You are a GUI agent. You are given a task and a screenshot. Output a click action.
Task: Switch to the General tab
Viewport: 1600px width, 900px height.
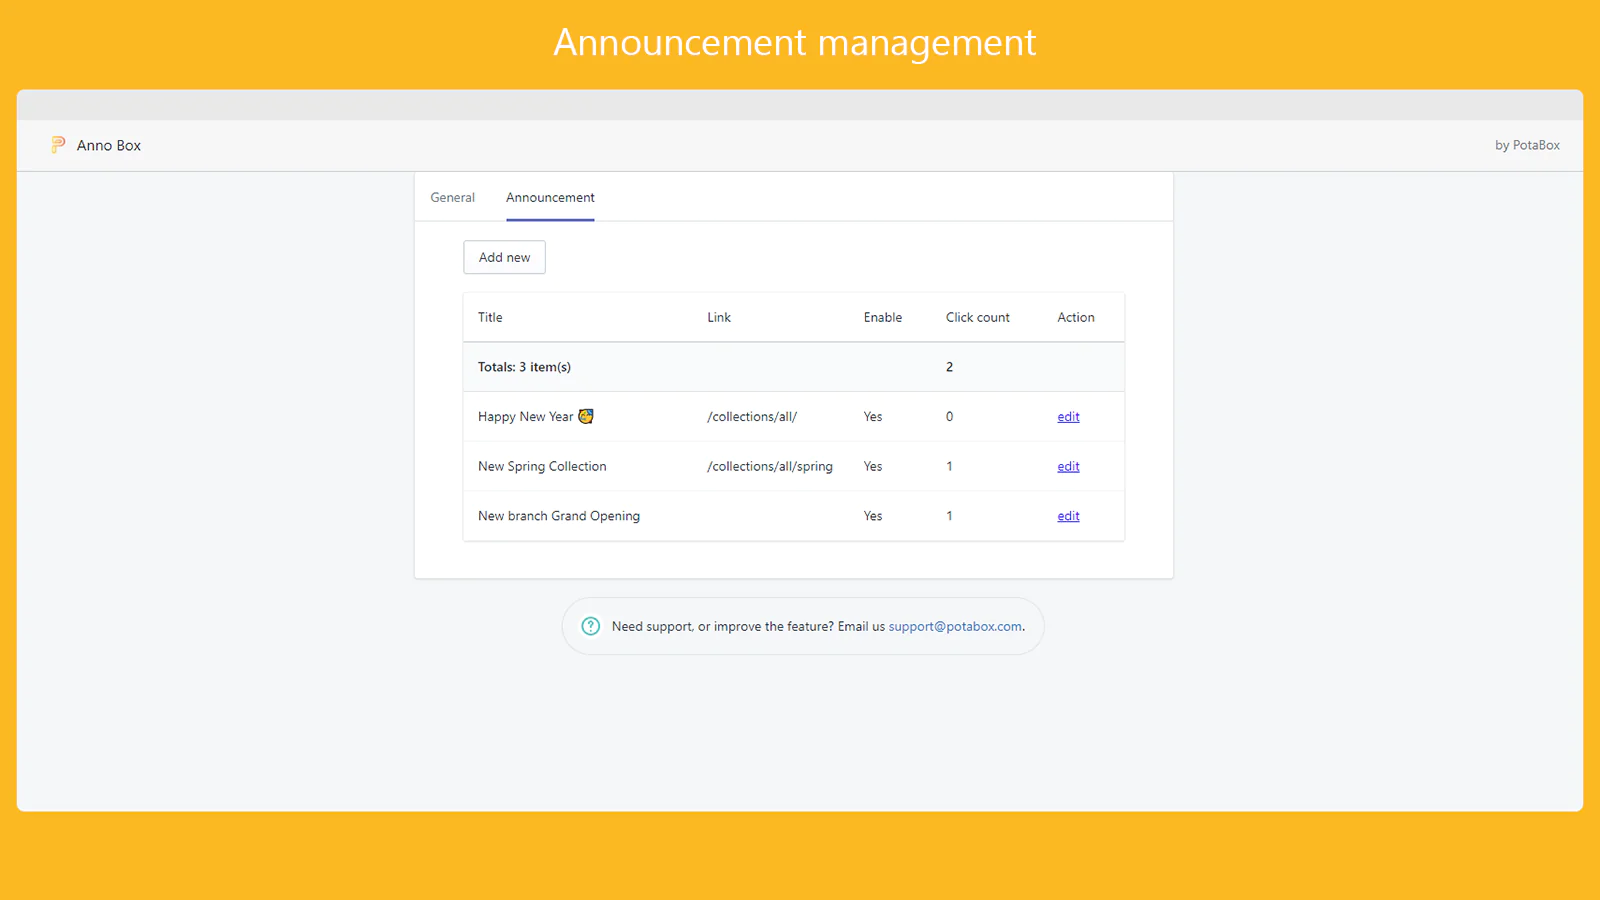click(x=452, y=198)
